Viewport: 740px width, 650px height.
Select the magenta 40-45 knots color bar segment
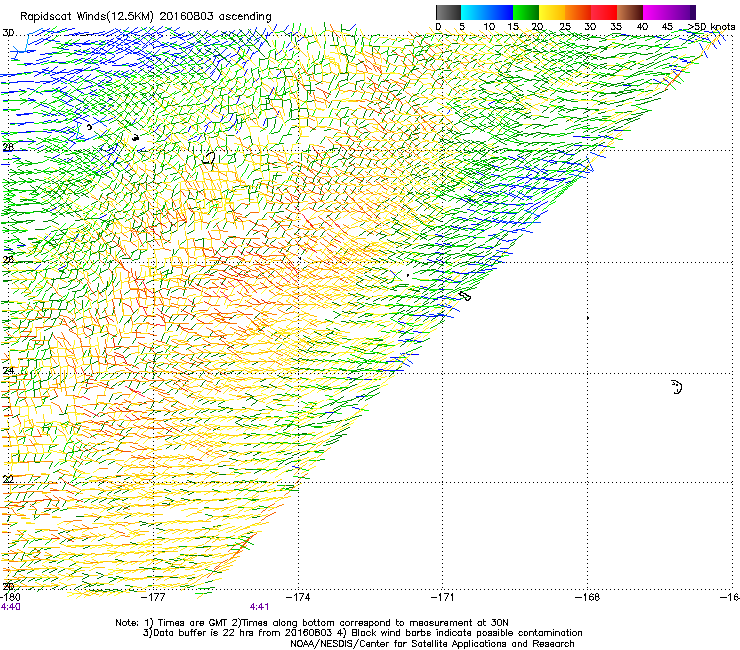(x=656, y=12)
